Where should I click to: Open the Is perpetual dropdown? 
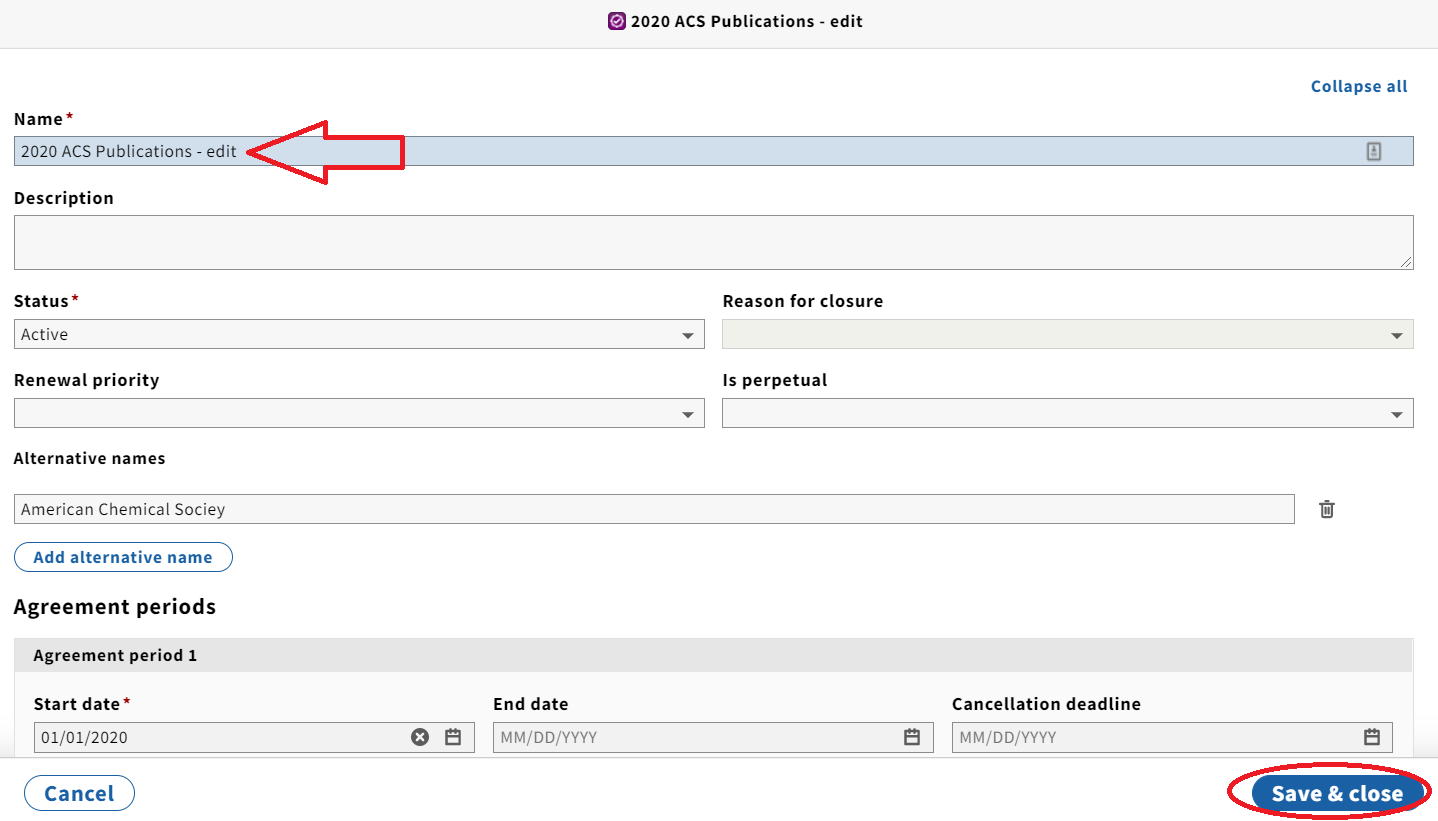[x=1068, y=413]
